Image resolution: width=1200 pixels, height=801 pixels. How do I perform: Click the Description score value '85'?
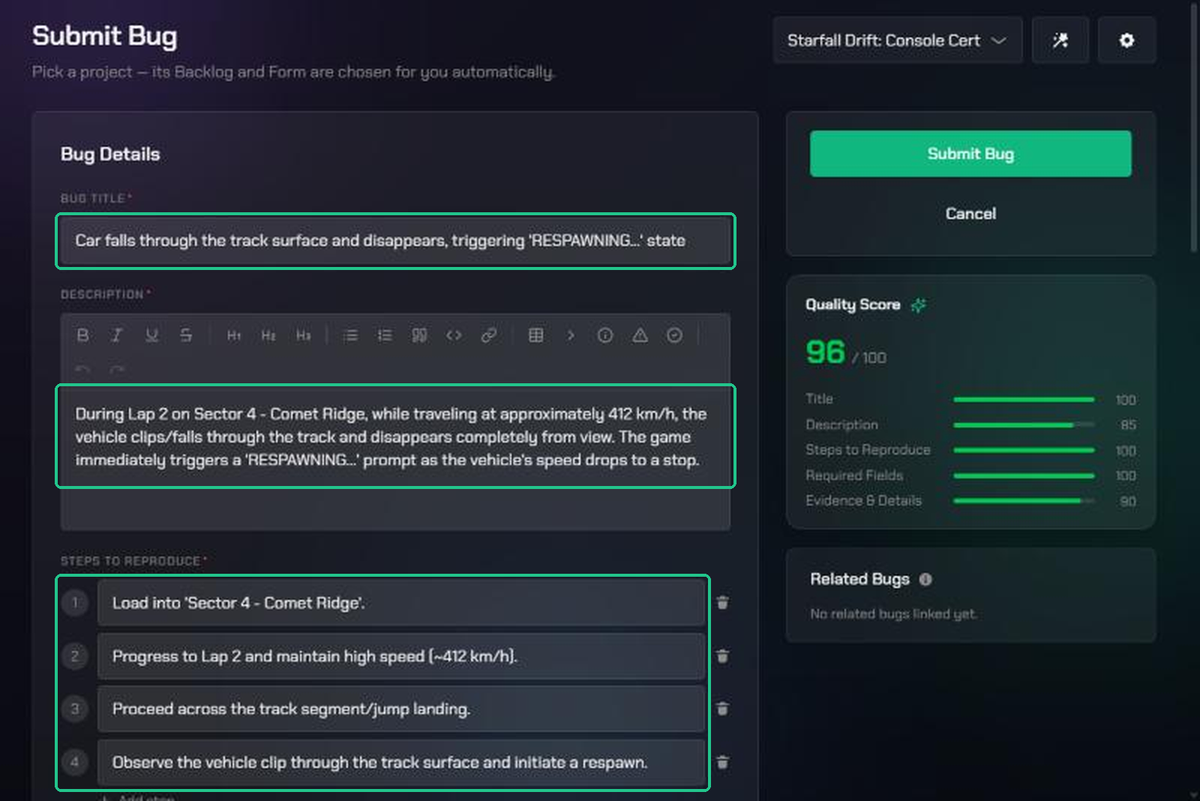[x=1127, y=425]
